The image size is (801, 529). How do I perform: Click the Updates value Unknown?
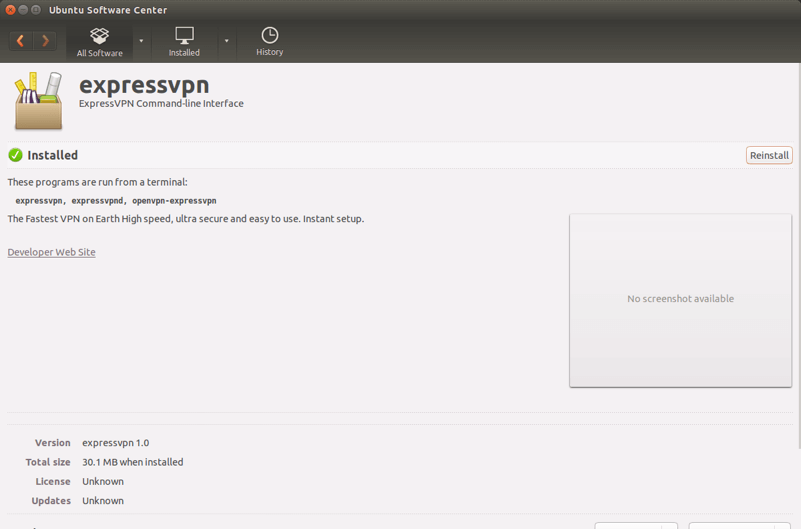pos(103,501)
